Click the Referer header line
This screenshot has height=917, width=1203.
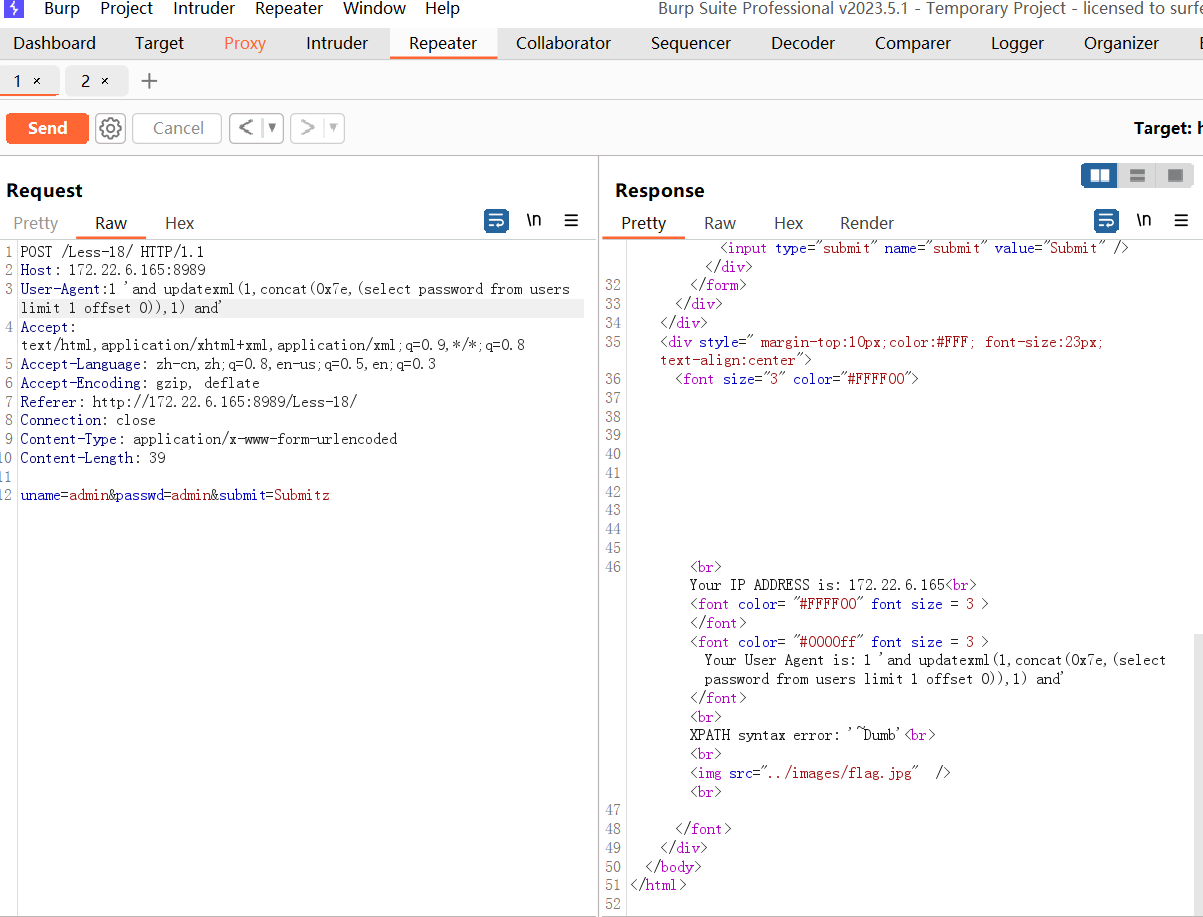coord(189,402)
